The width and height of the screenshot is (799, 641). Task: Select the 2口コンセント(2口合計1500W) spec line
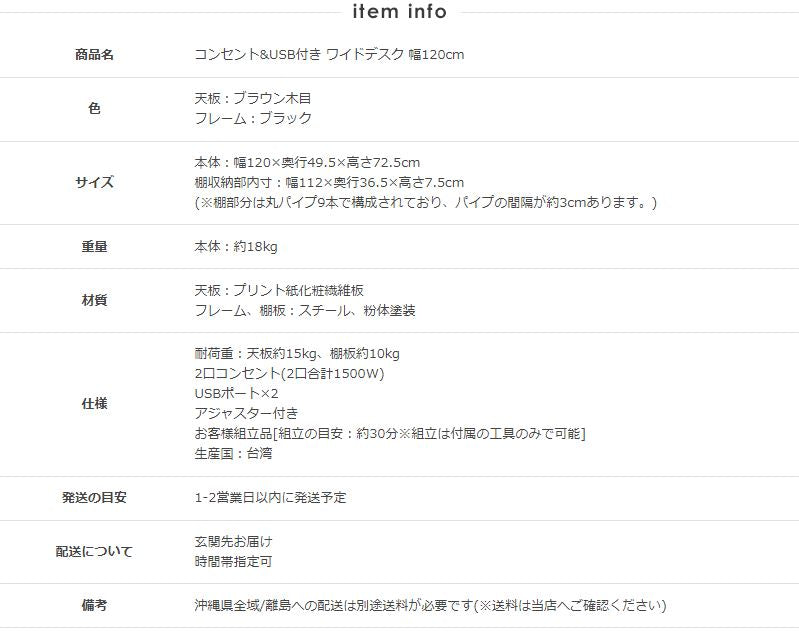click(x=290, y=374)
